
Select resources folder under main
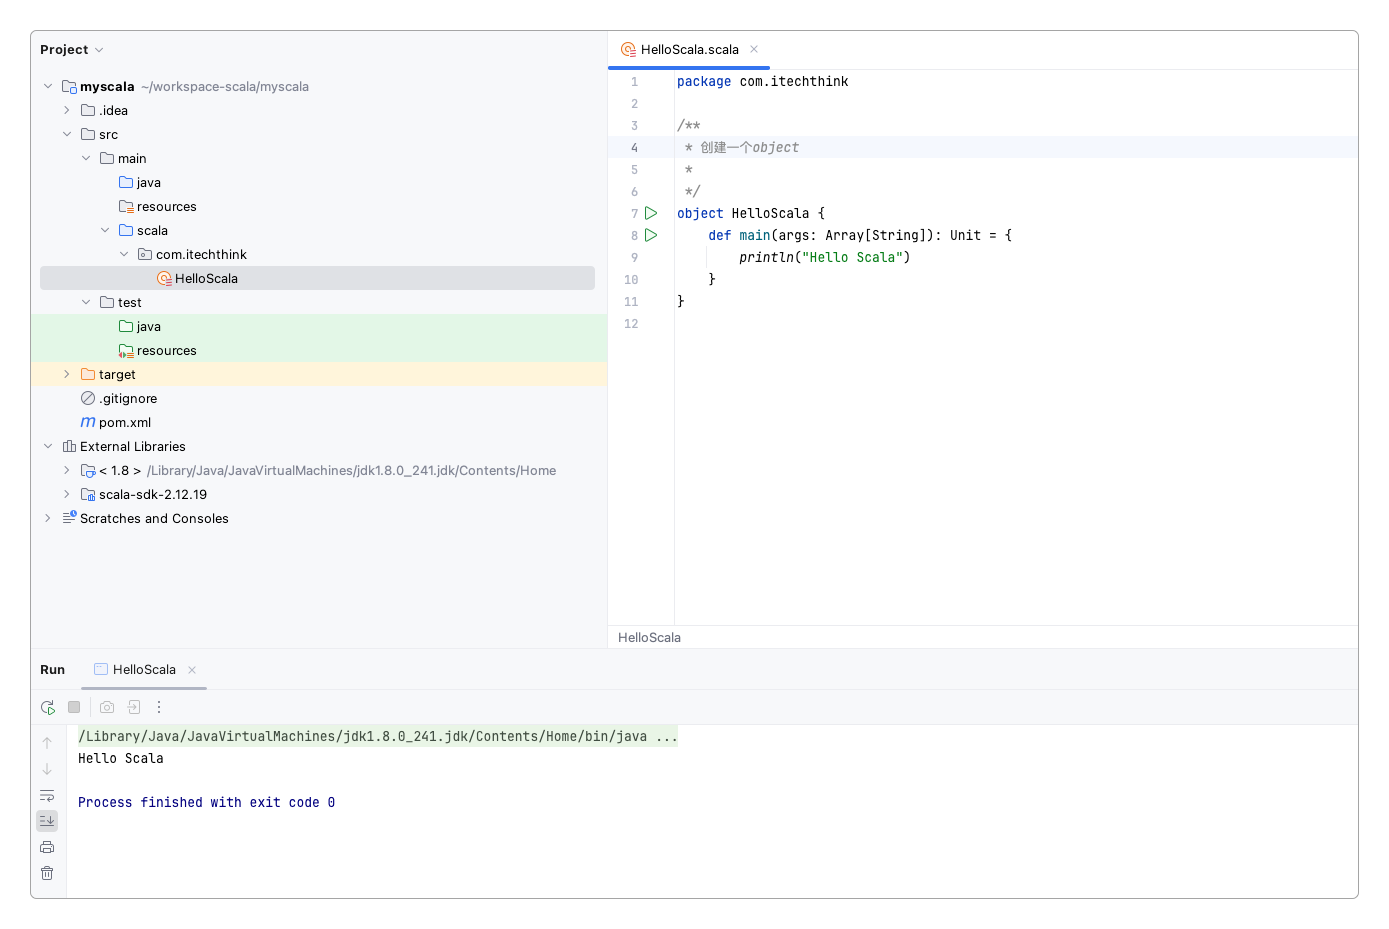pos(167,206)
